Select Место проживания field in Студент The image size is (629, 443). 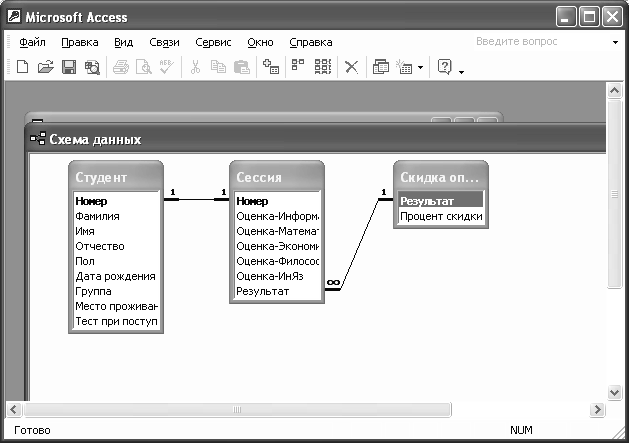116,307
